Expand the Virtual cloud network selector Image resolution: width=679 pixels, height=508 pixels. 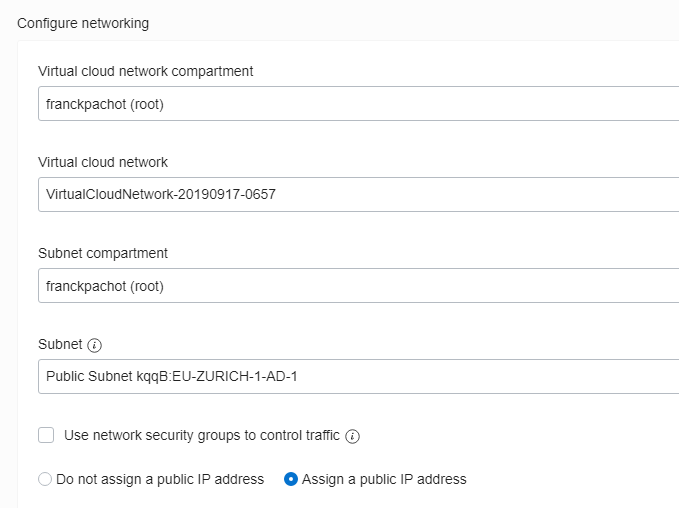point(359,194)
